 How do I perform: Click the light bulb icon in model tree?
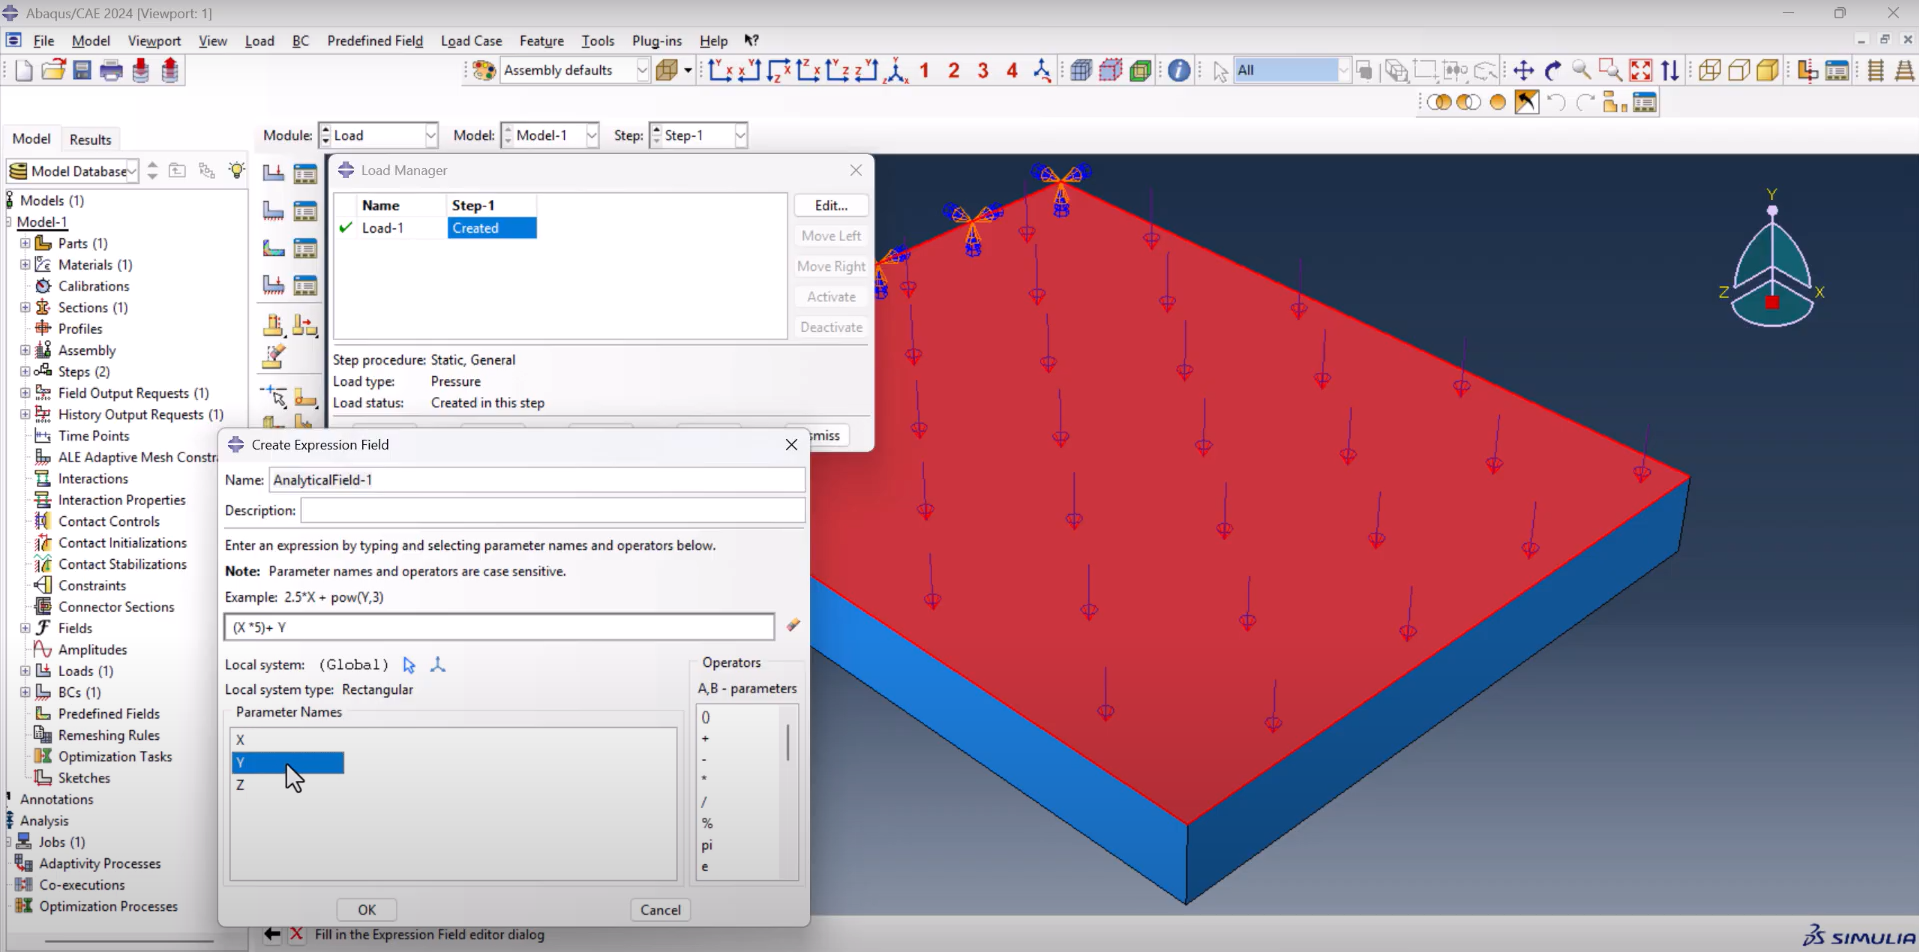click(x=236, y=170)
